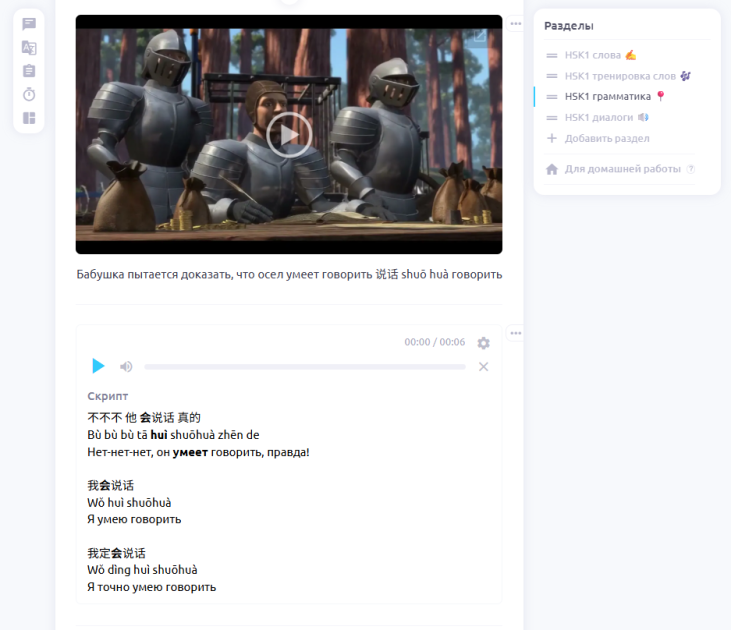Click Добавить раздел
The image size is (731, 630).
(607, 138)
